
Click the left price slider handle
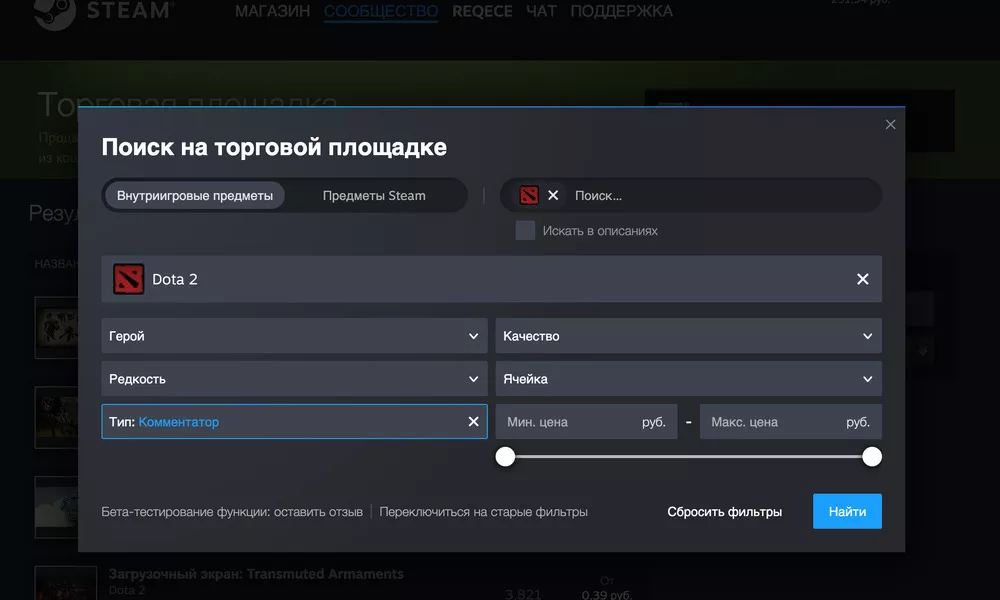pyautogui.click(x=506, y=457)
